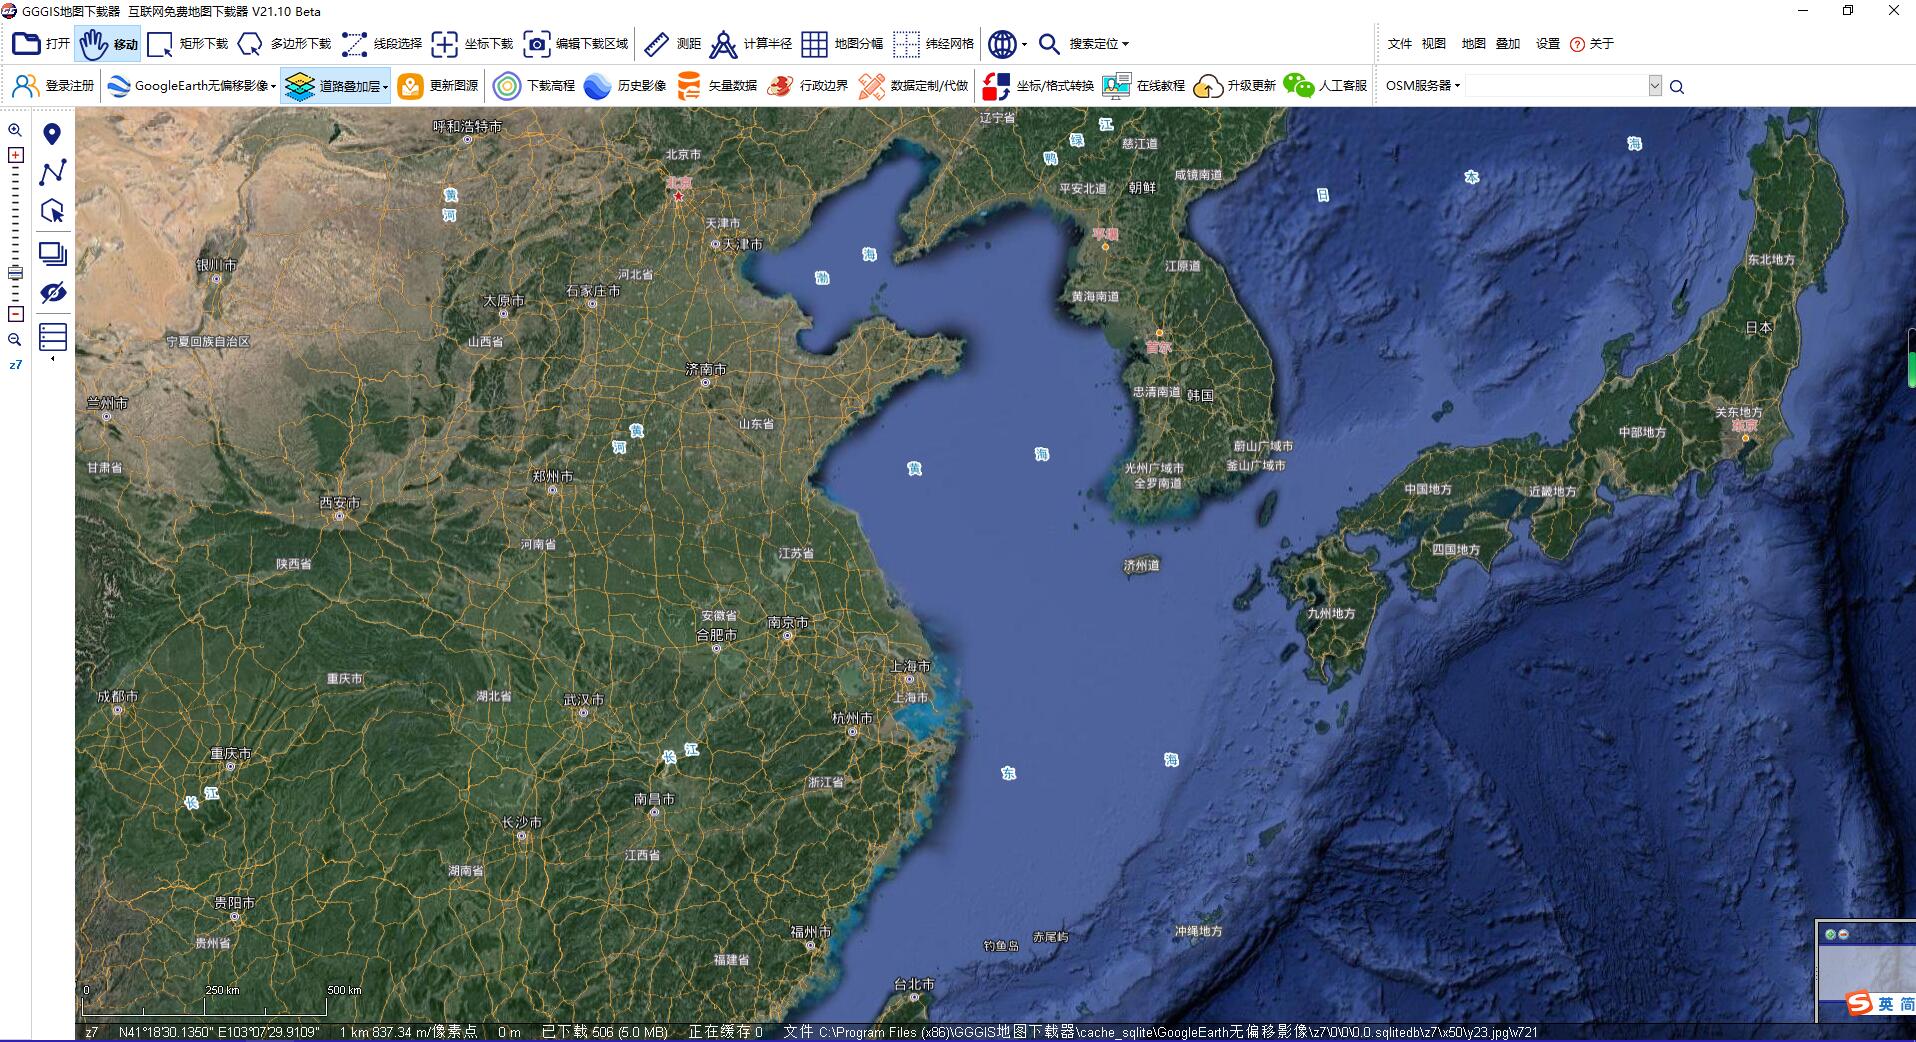
Task: Select the 矩形下载 rectangle download tool
Action: point(189,44)
